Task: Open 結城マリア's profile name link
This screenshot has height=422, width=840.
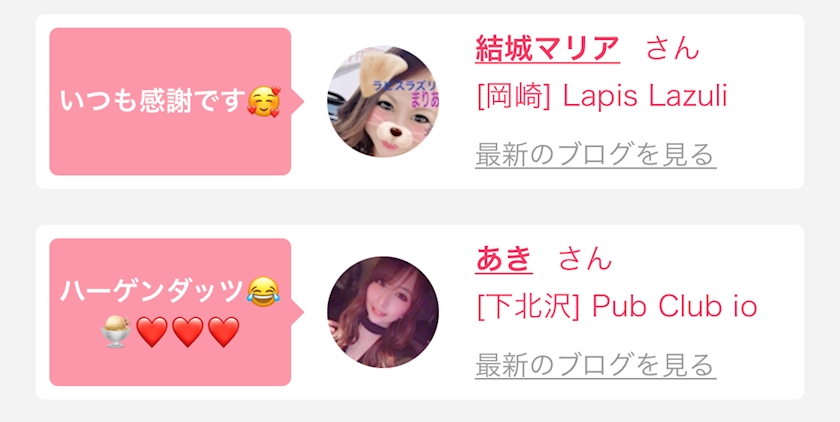Action: point(548,49)
